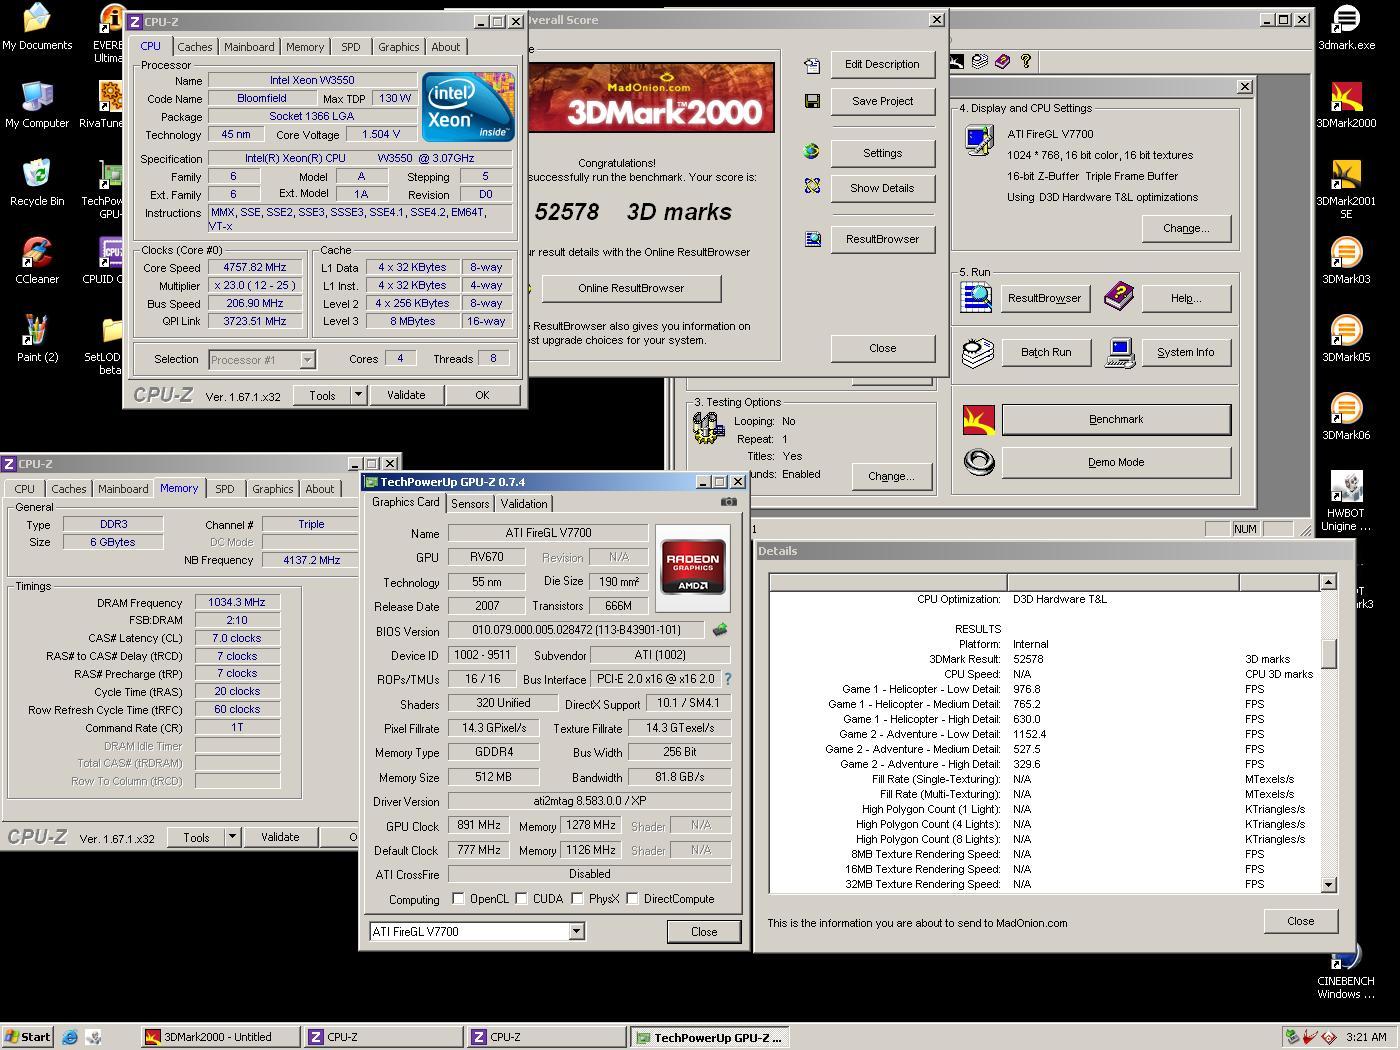Click the Batch Run stacked pages icon

click(x=977, y=352)
